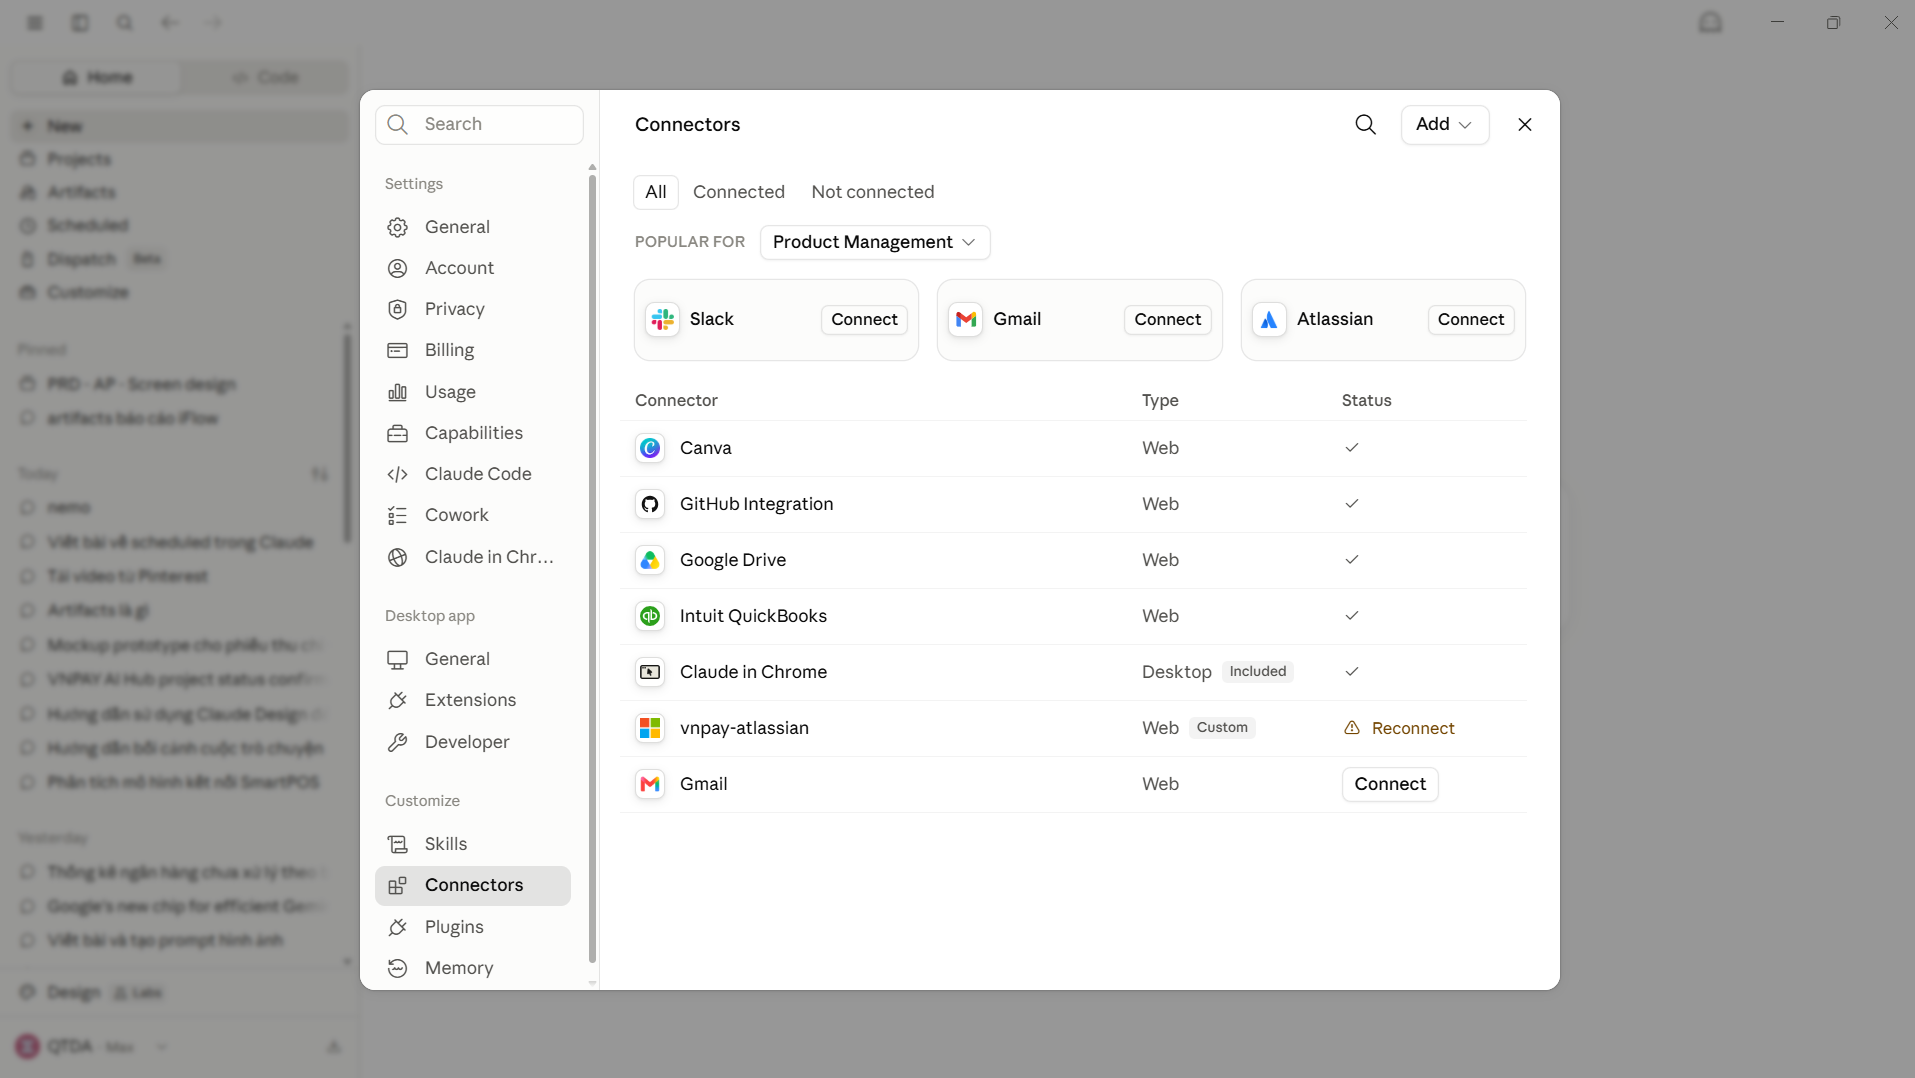Open Privacy settings
The image size is (1915, 1078).
point(473,309)
